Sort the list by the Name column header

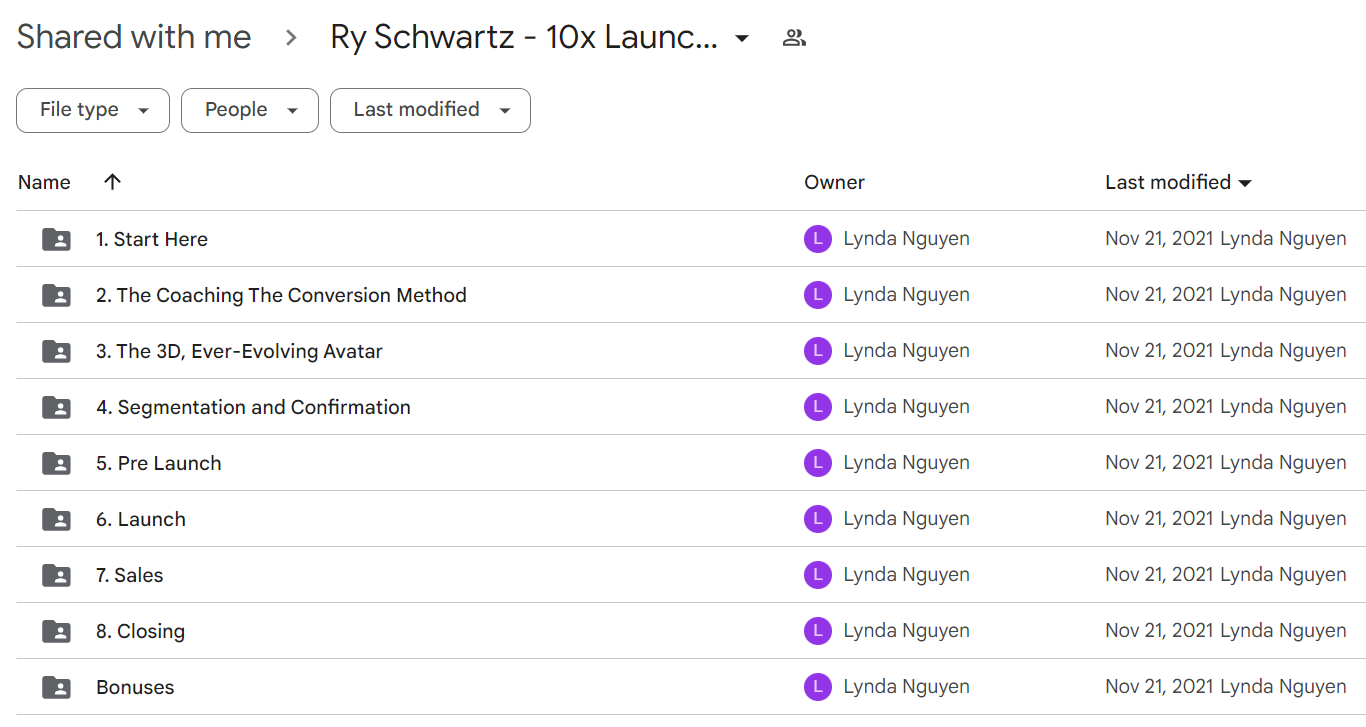44,182
